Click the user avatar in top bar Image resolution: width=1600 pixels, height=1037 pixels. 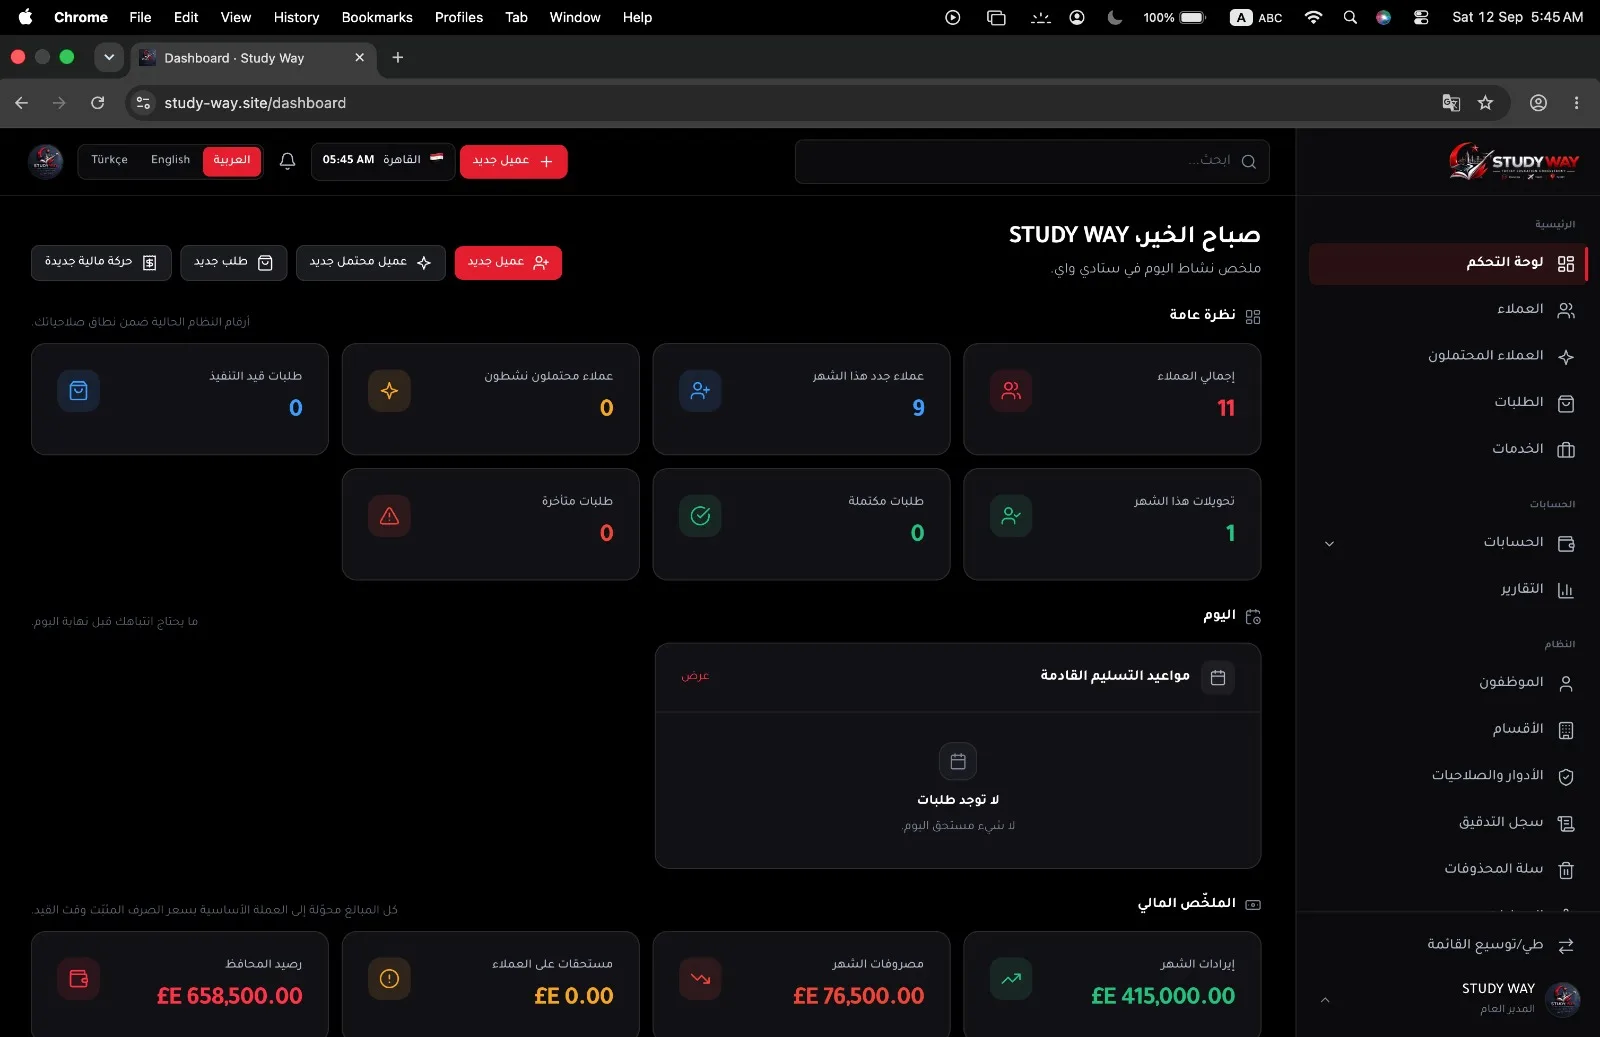click(x=45, y=161)
